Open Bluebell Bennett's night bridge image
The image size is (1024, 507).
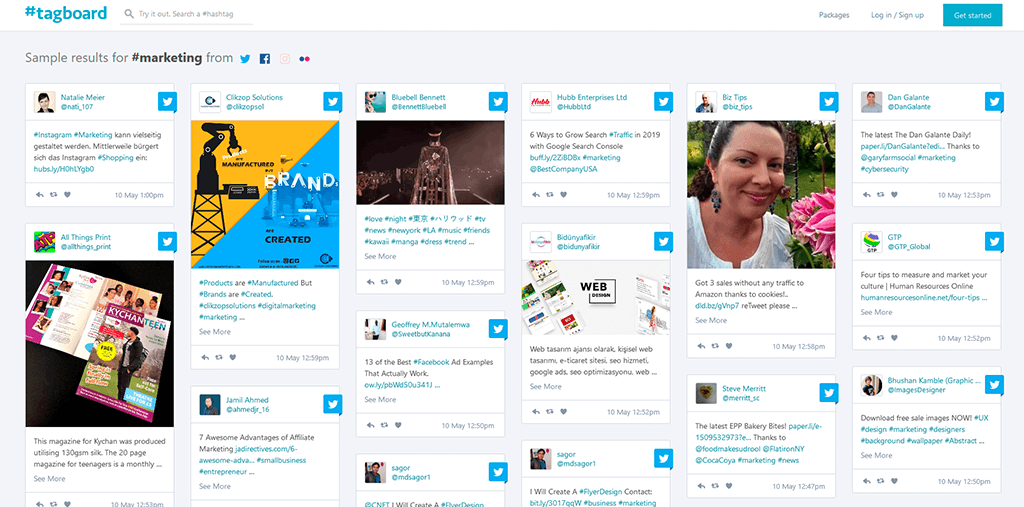[x=430, y=162]
